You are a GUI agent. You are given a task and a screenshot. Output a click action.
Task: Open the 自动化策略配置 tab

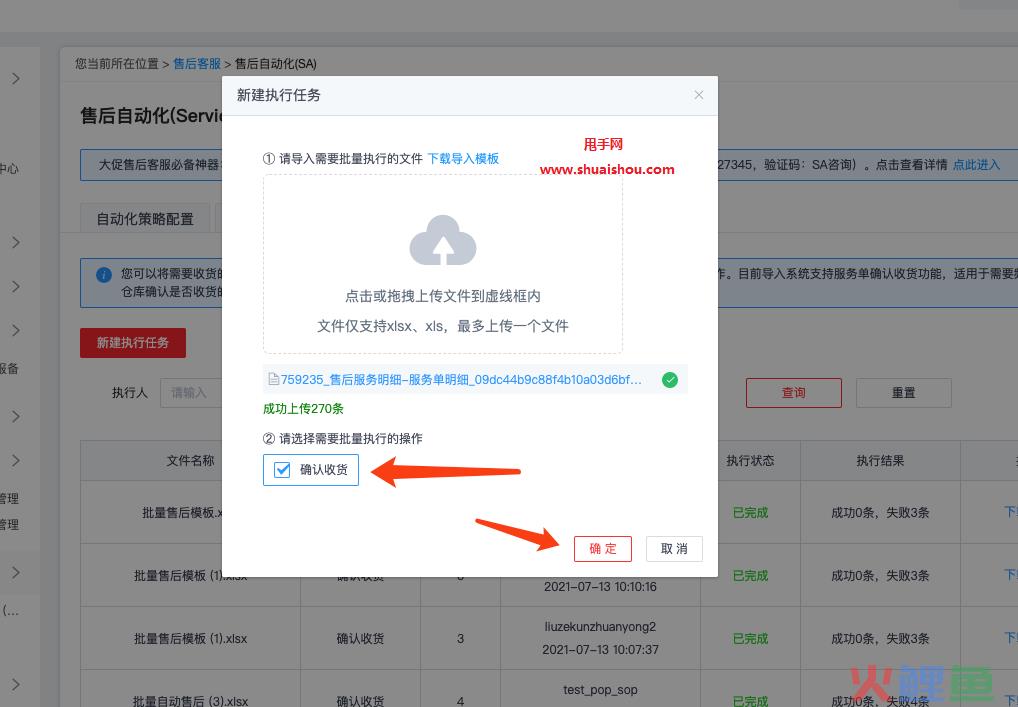(145, 219)
